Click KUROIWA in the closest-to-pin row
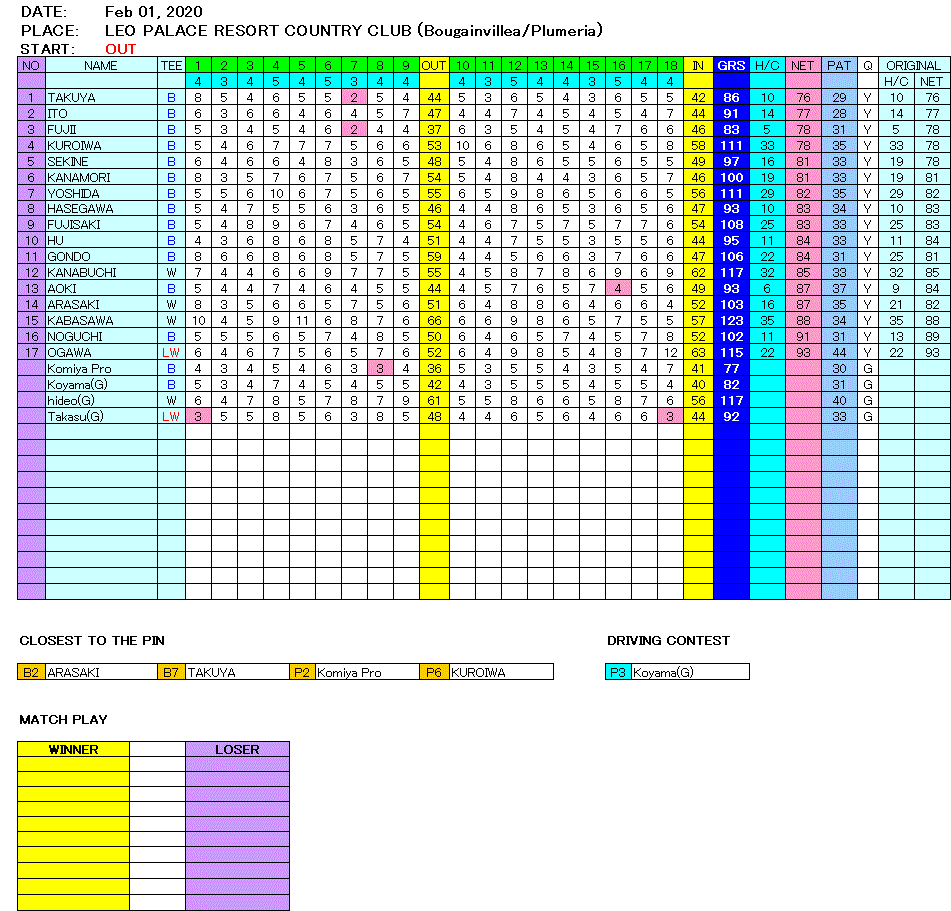This screenshot has height=911, width=951. 479,673
